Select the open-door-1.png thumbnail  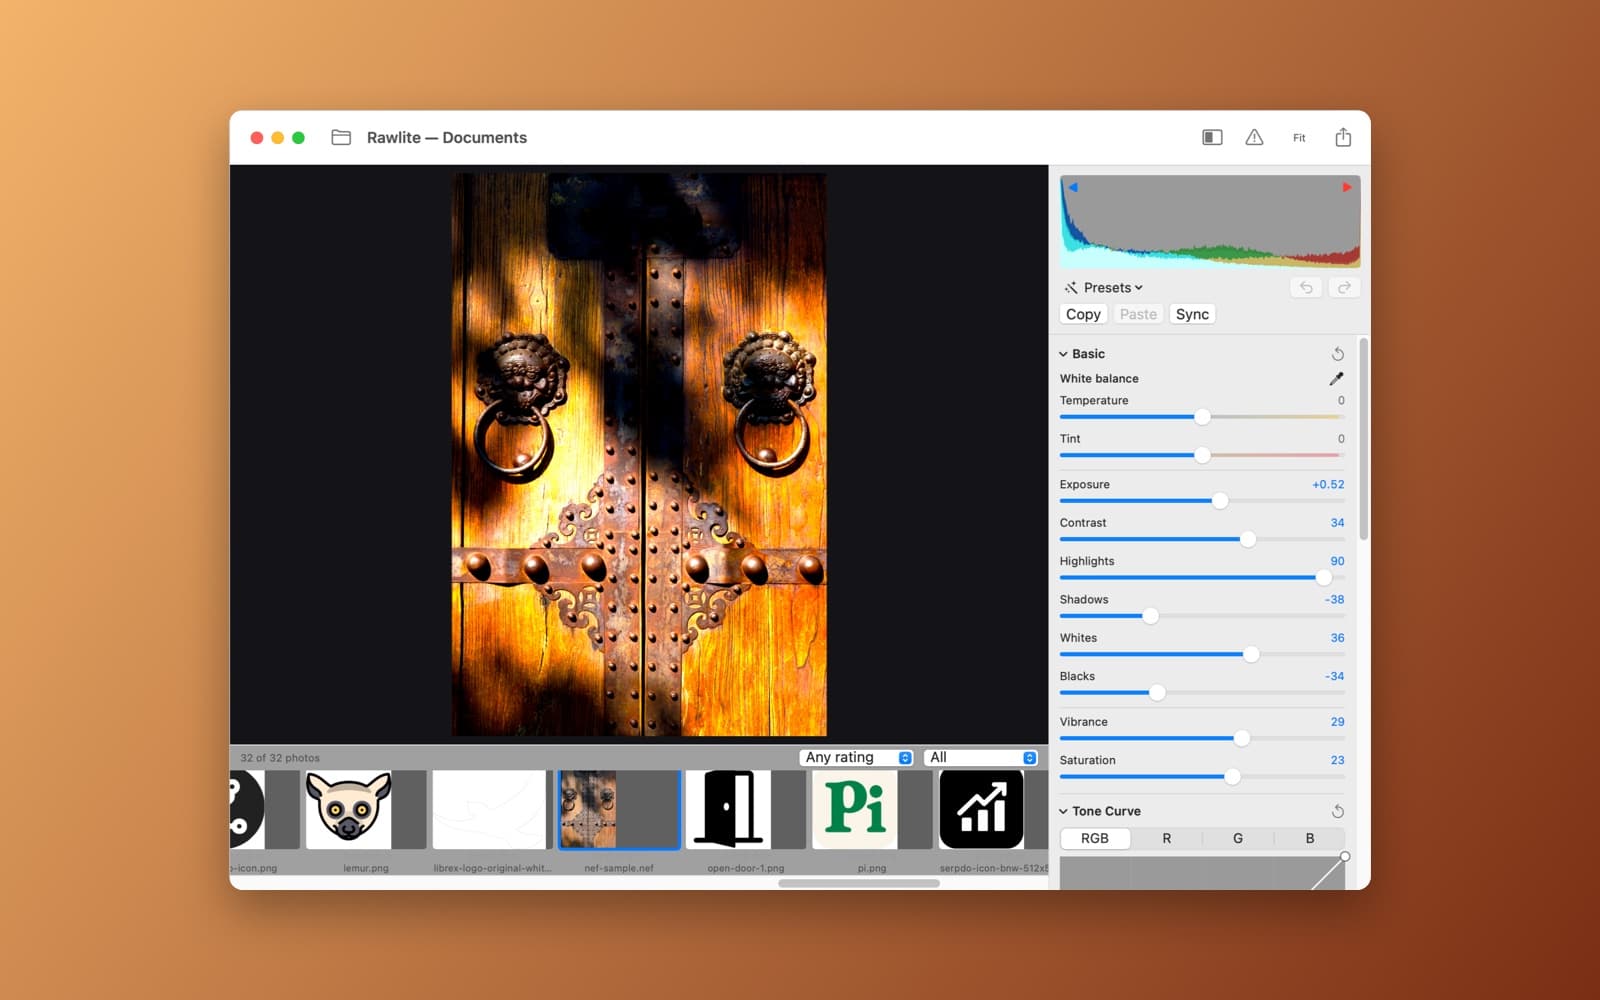(746, 810)
